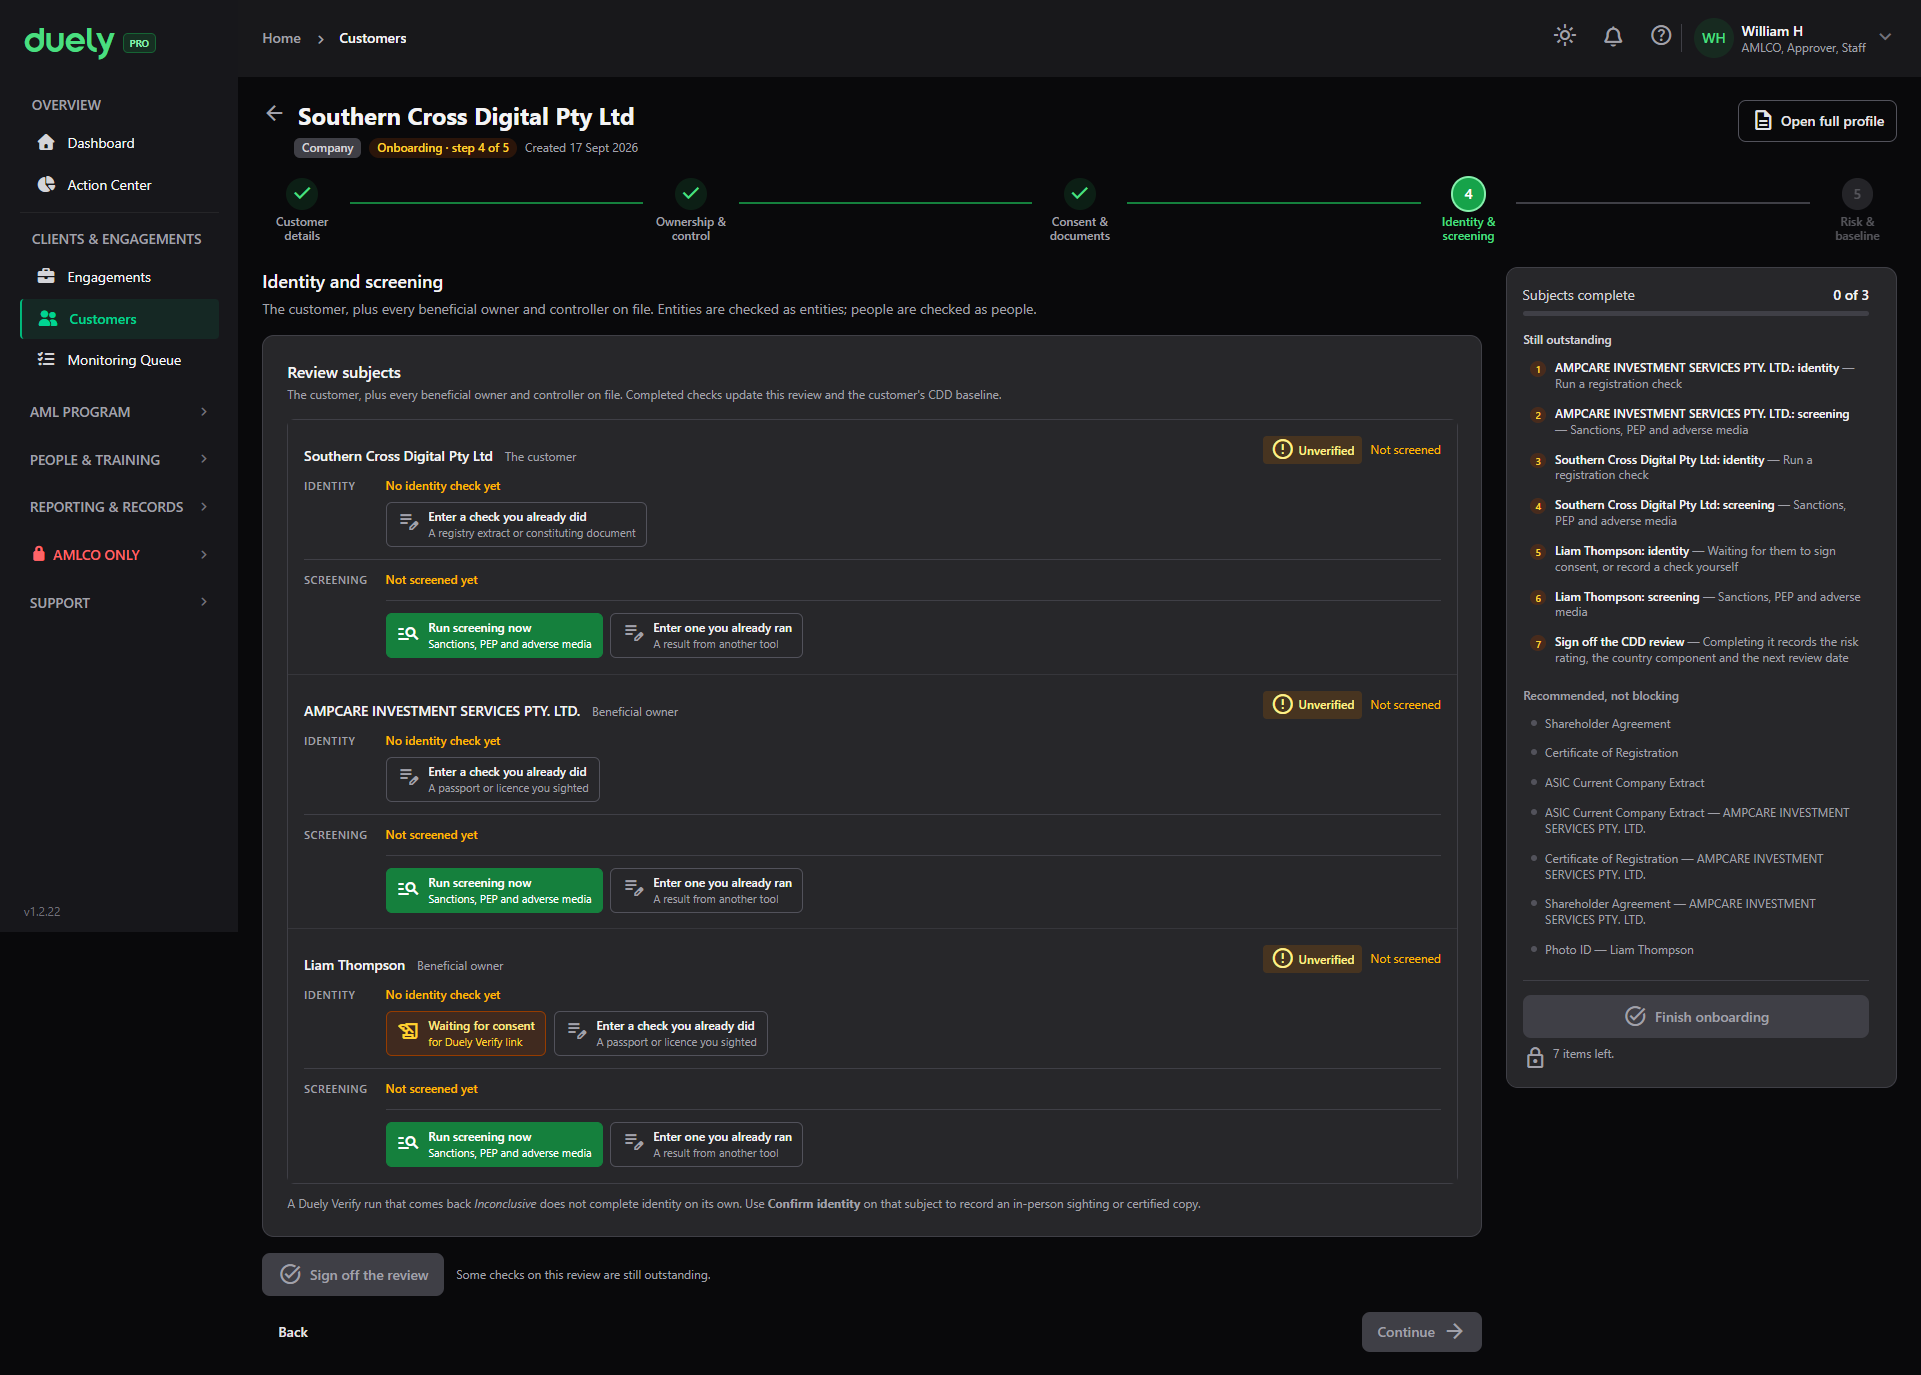Click the PRO plan badge
This screenshot has height=1375, width=1921.
pos(139,43)
